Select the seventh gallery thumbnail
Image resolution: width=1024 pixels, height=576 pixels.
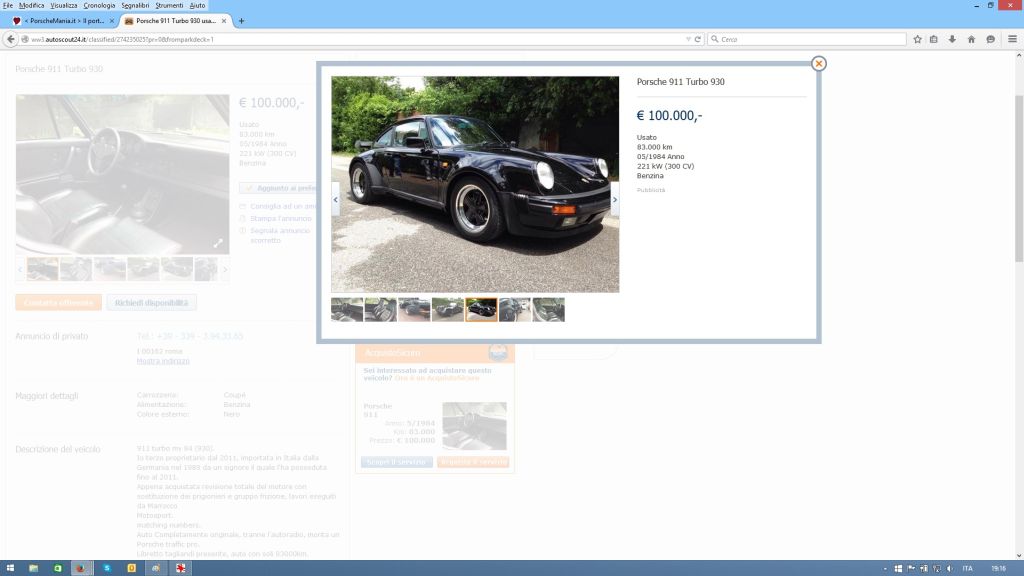click(x=549, y=310)
